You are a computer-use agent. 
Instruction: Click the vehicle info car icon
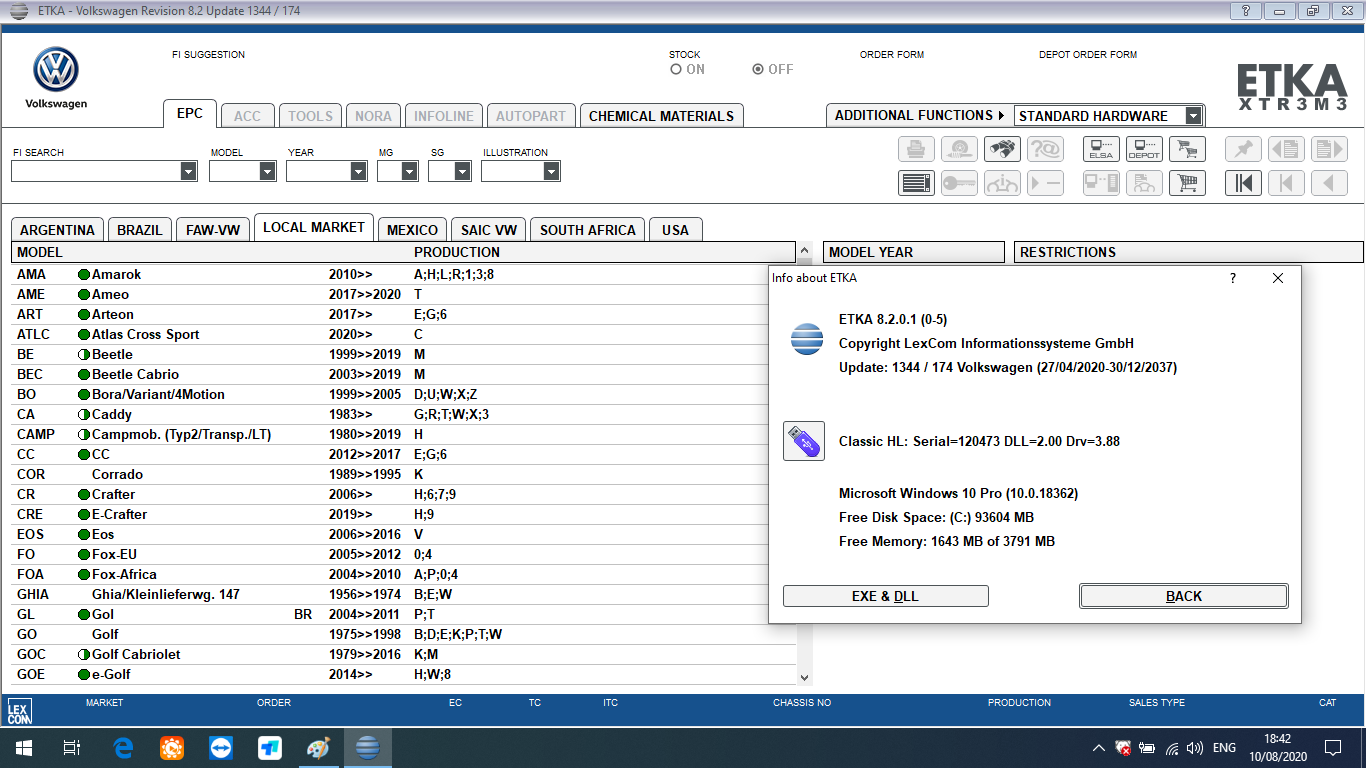pos(1002,183)
